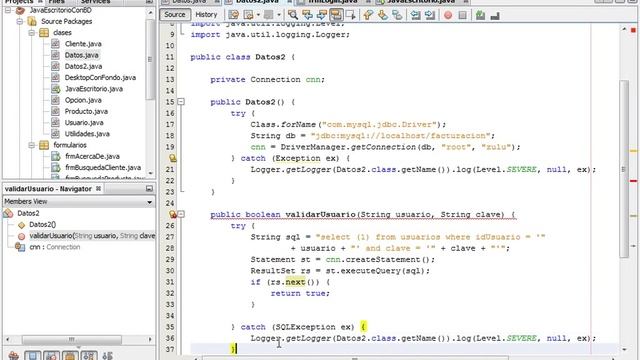Viewport: 640px width, 360px height.
Task: Click the Uncomment lines toolbar icon
Action: (495, 15)
